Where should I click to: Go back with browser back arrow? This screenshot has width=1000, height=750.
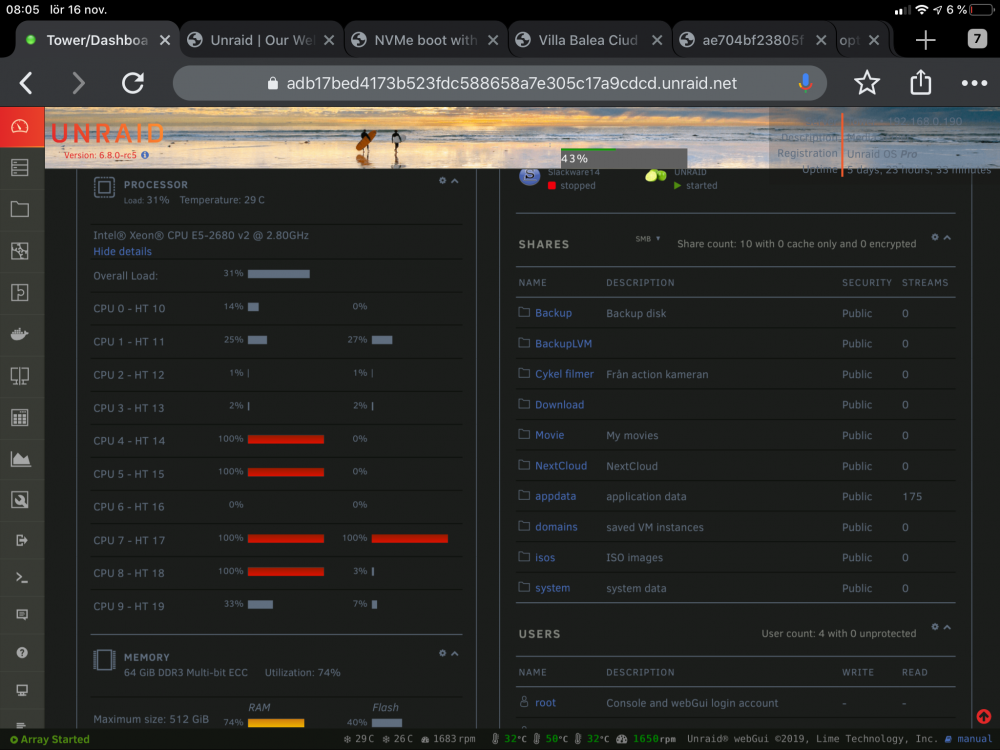tap(26, 83)
